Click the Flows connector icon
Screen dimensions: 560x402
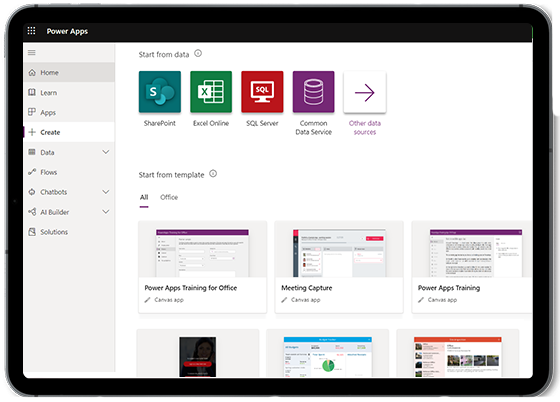point(32,172)
